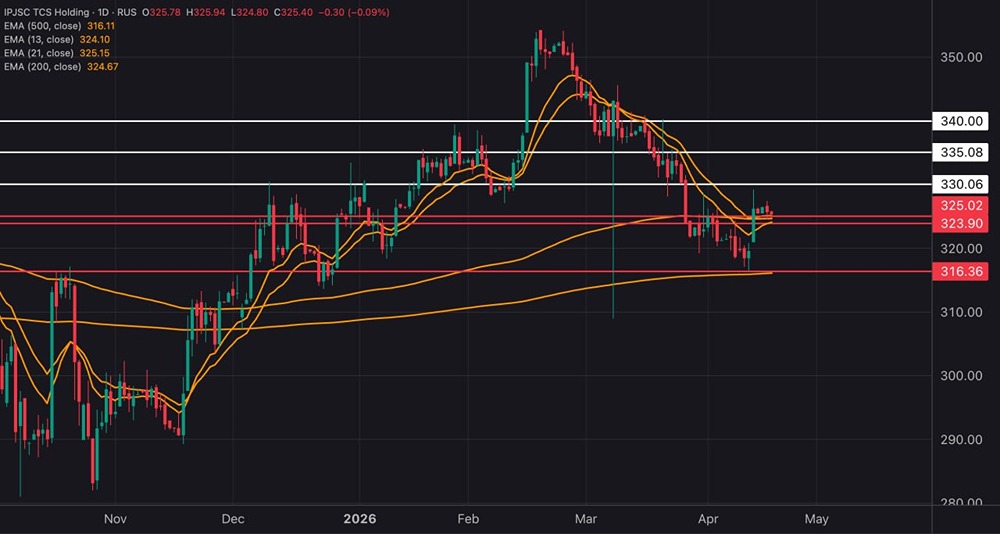Click the 310.00 price axis value
The image size is (1000, 534).
(960, 312)
